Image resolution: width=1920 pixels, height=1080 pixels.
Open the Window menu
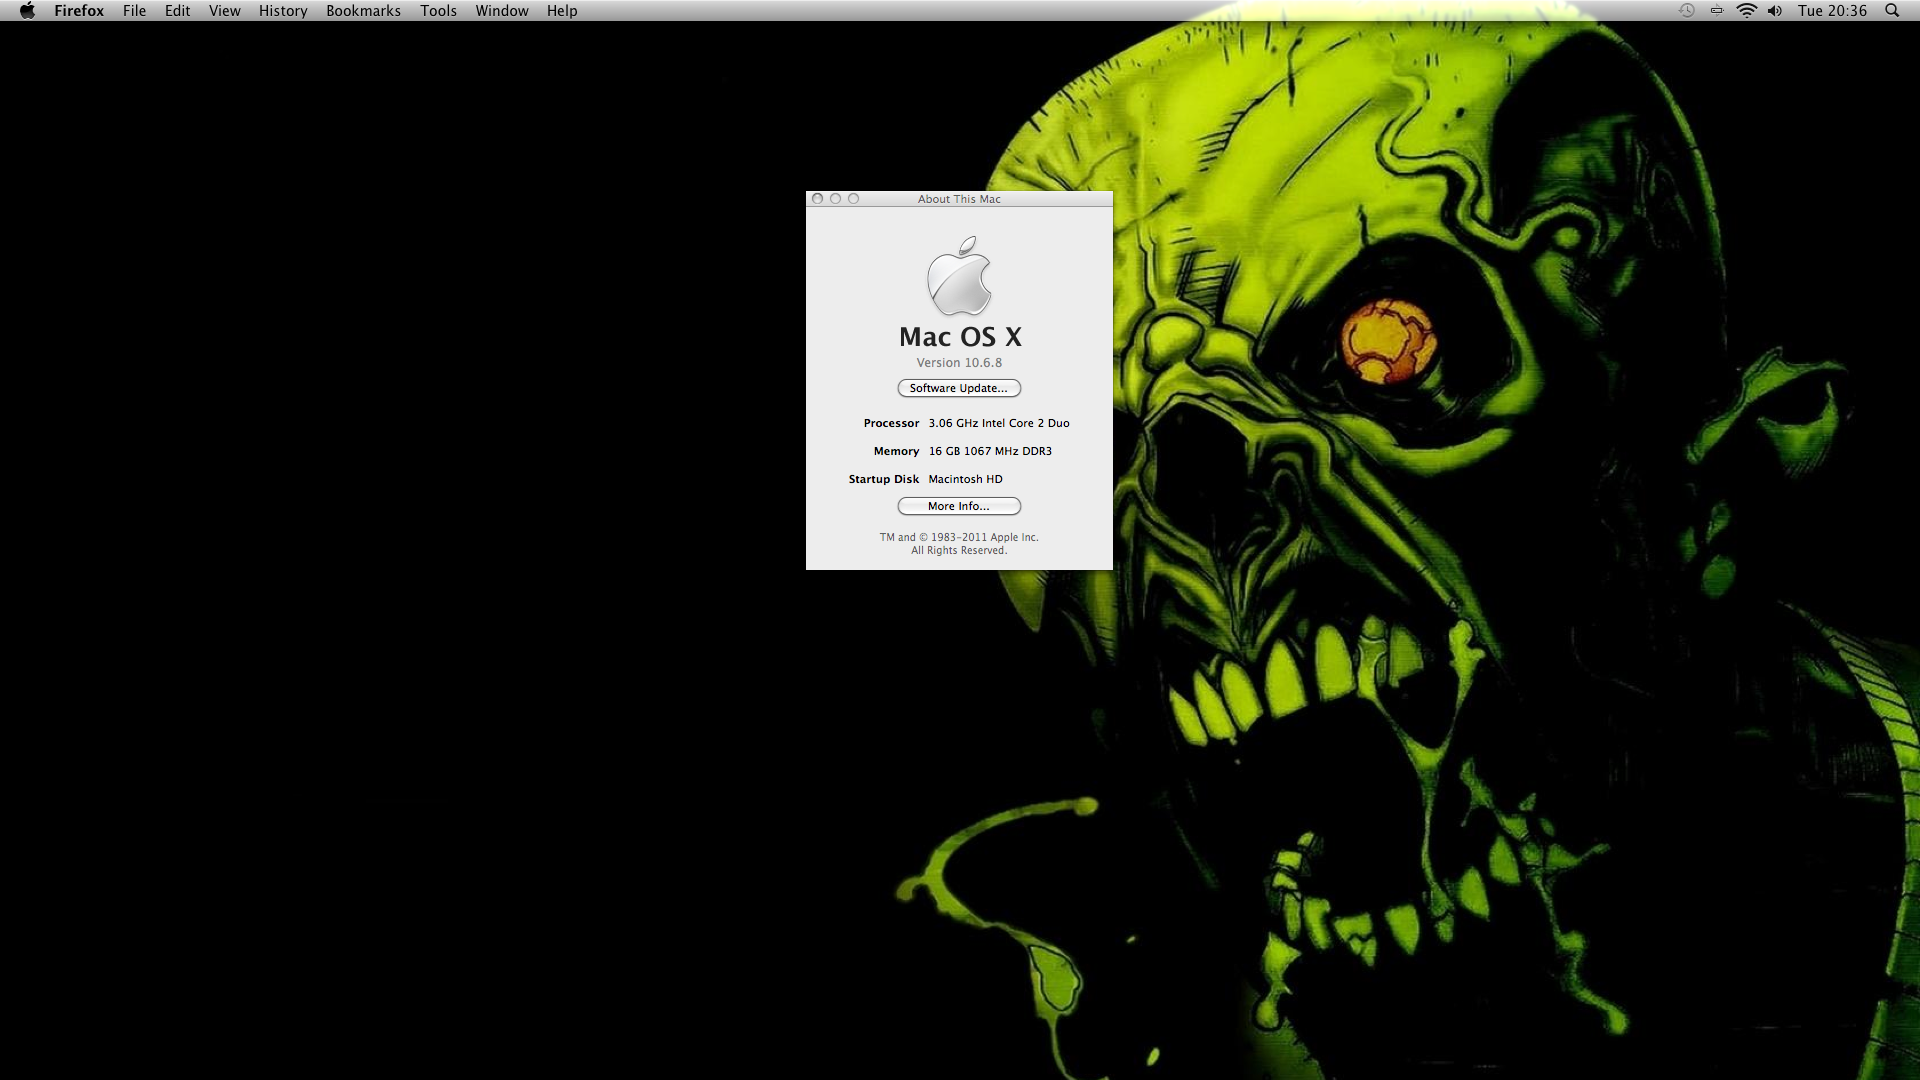point(502,11)
